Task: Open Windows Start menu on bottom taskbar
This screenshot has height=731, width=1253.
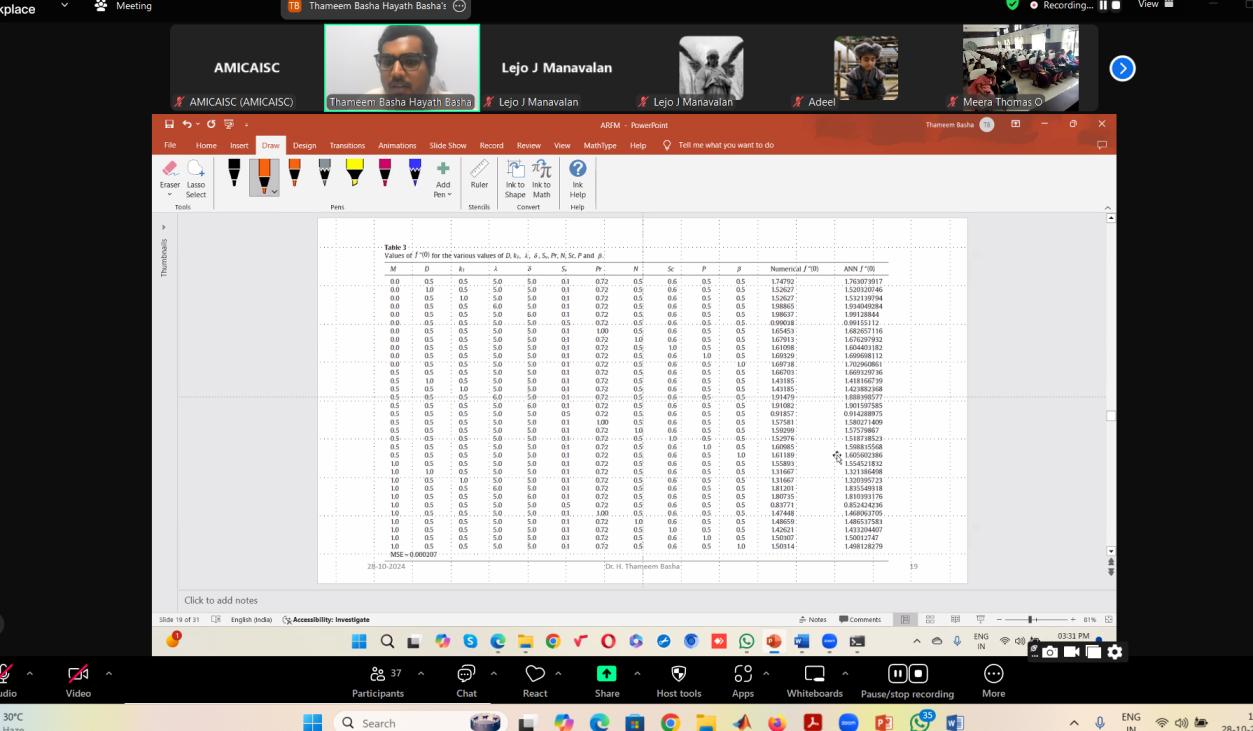Action: pos(312,722)
